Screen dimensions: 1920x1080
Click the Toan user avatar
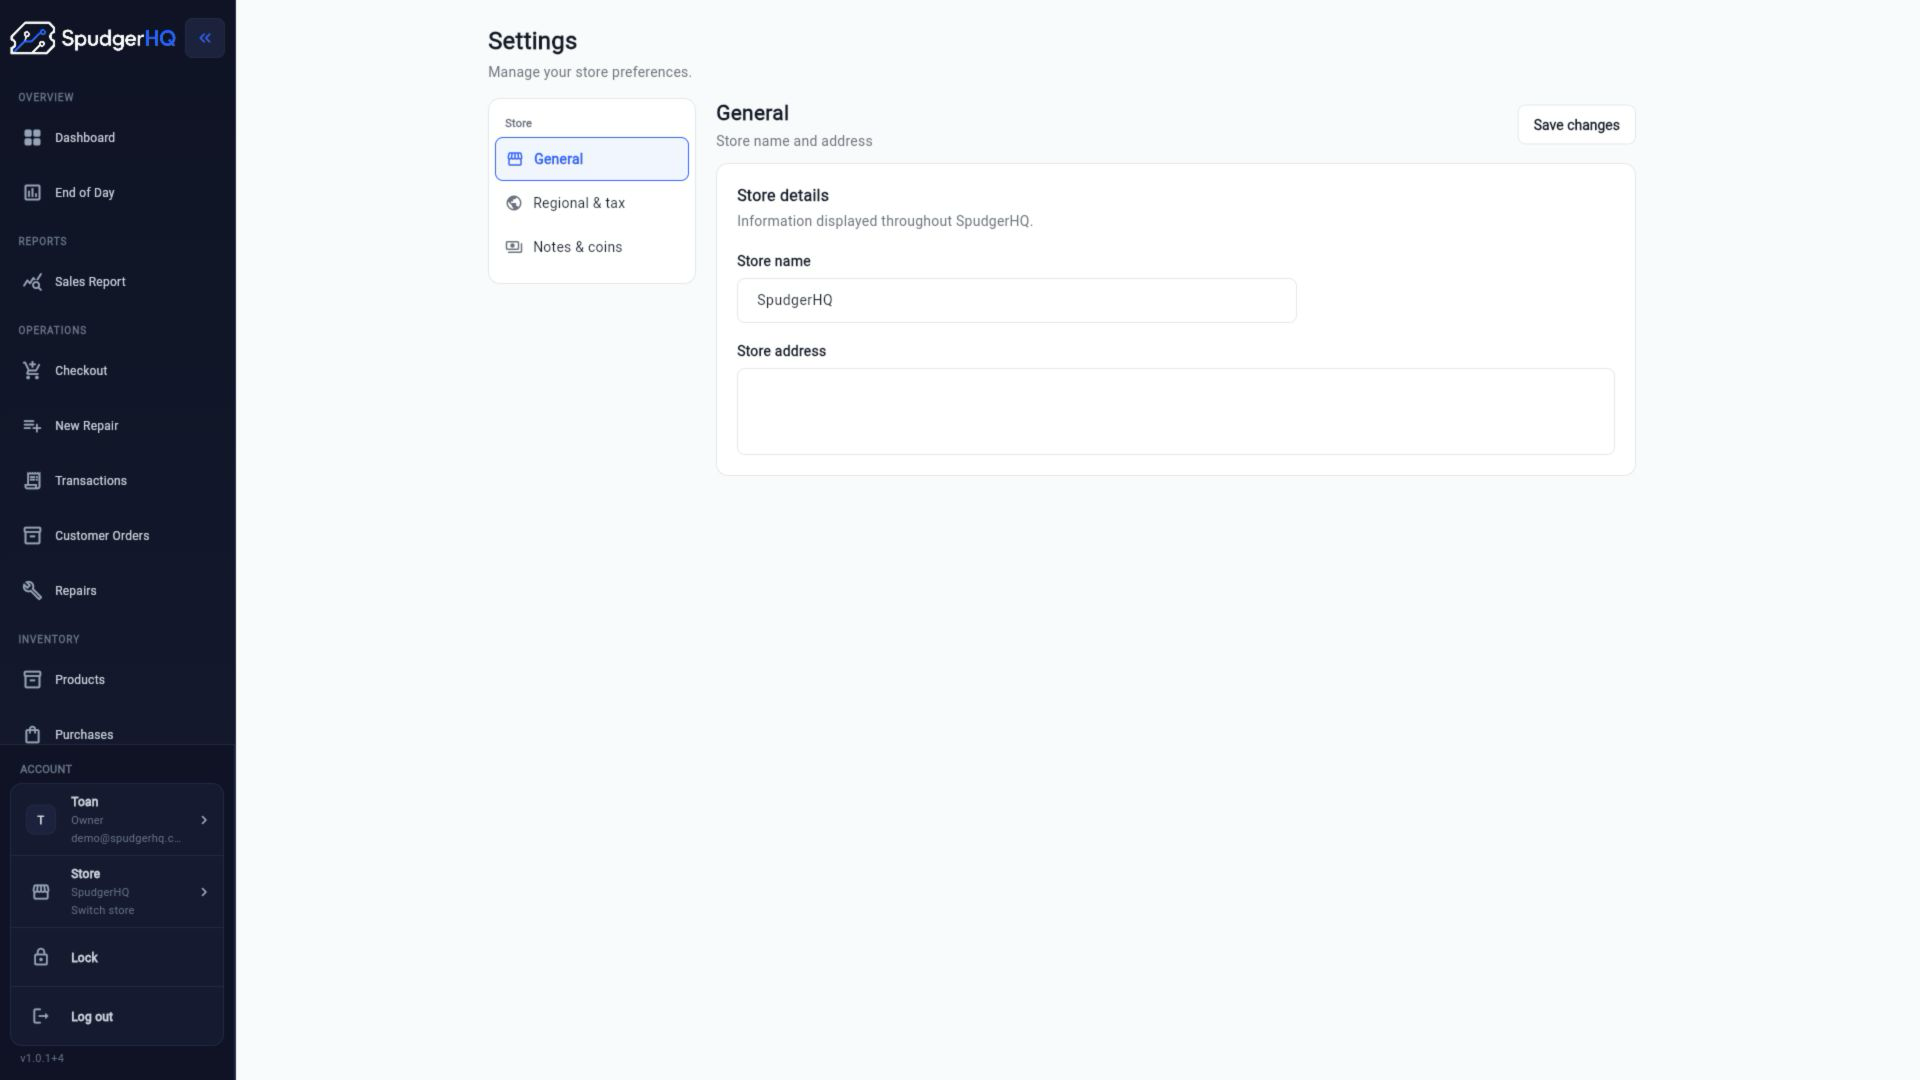(40, 820)
